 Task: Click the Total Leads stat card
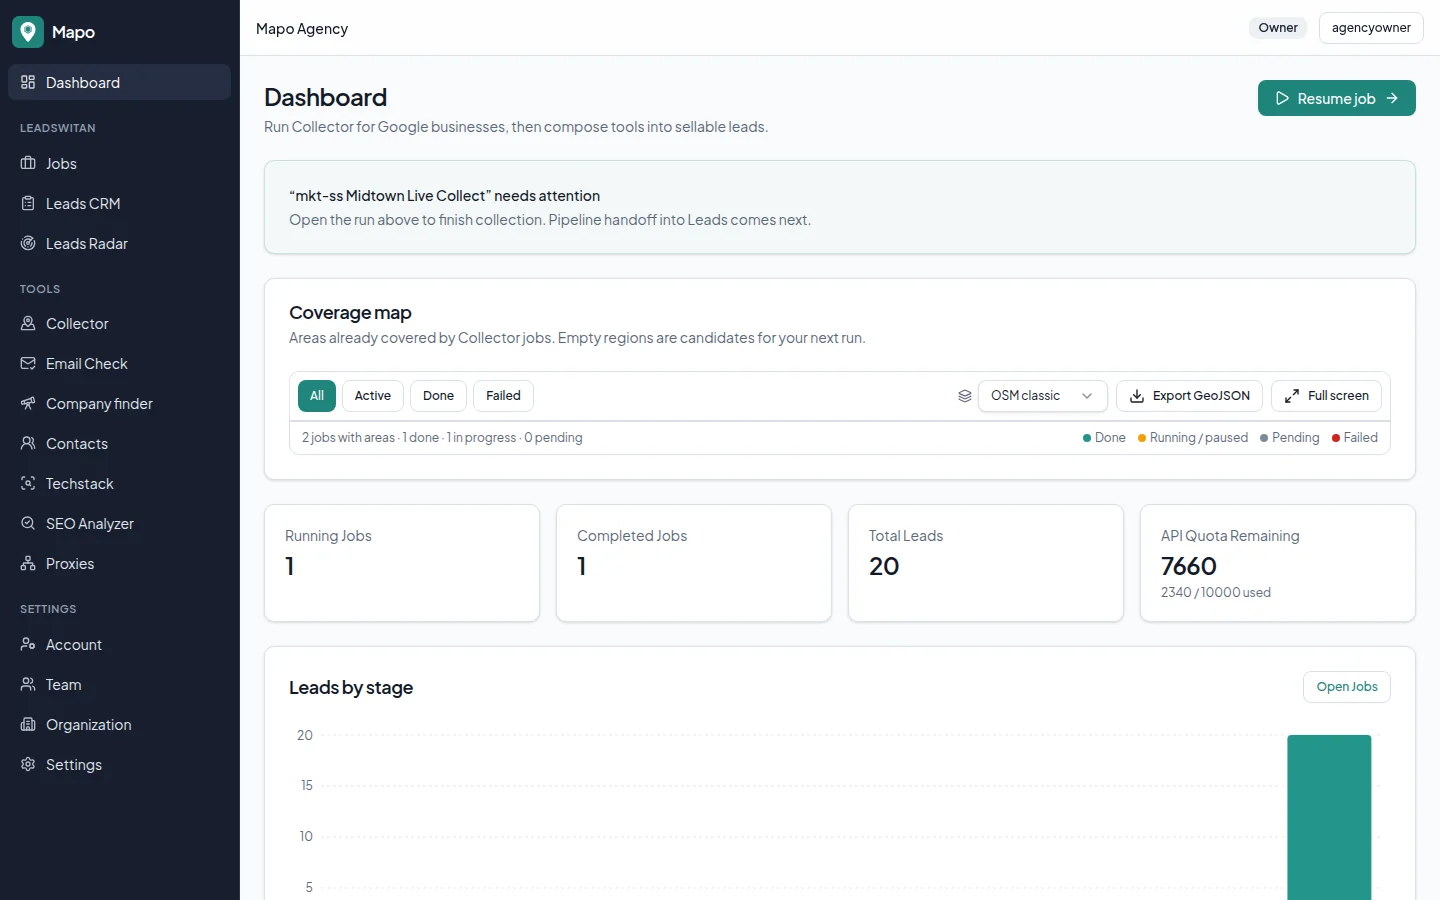pos(986,563)
